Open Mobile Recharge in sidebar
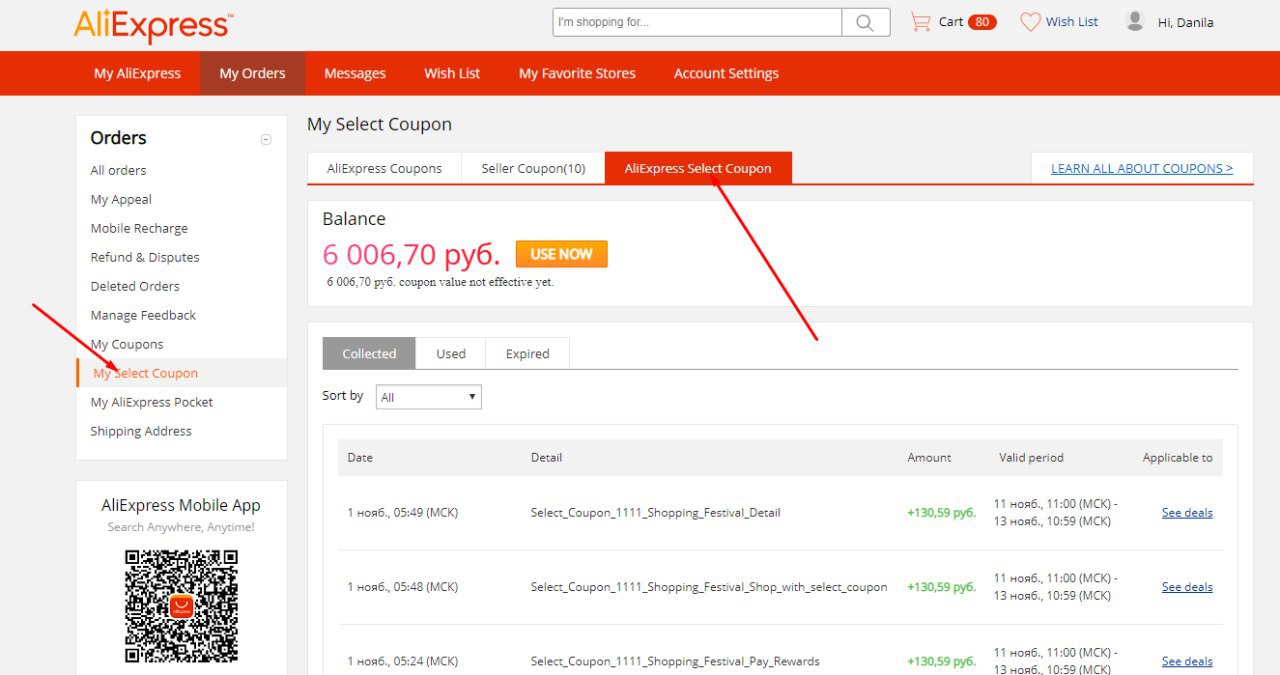Image resolution: width=1280 pixels, height=675 pixels. tap(139, 228)
